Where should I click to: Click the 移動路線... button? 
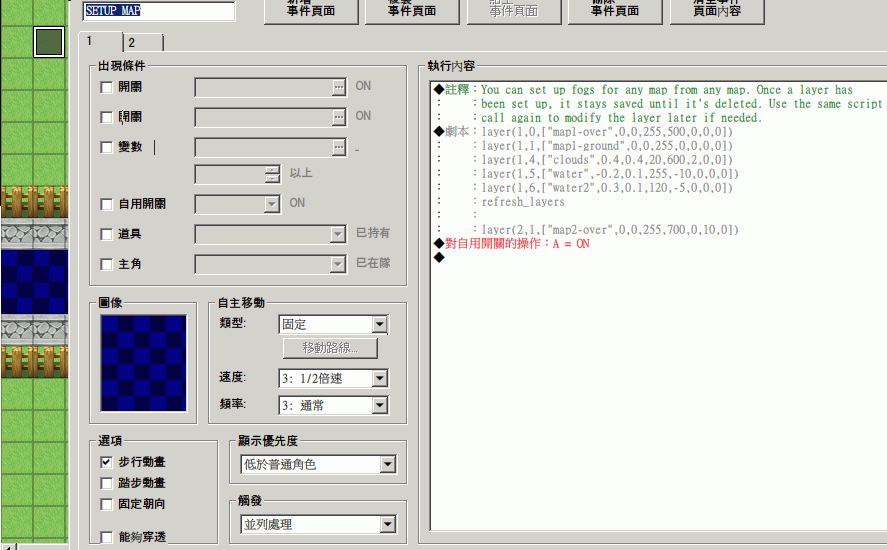click(x=330, y=348)
